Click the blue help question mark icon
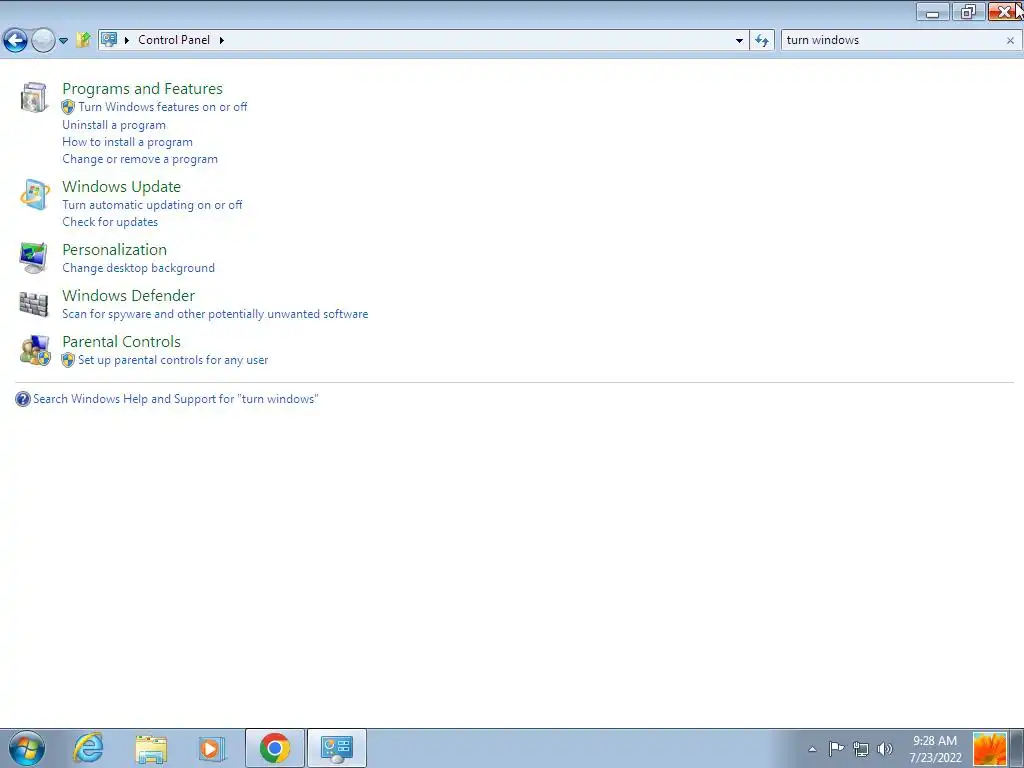The height and width of the screenshot is (768, 1024). 23,399
